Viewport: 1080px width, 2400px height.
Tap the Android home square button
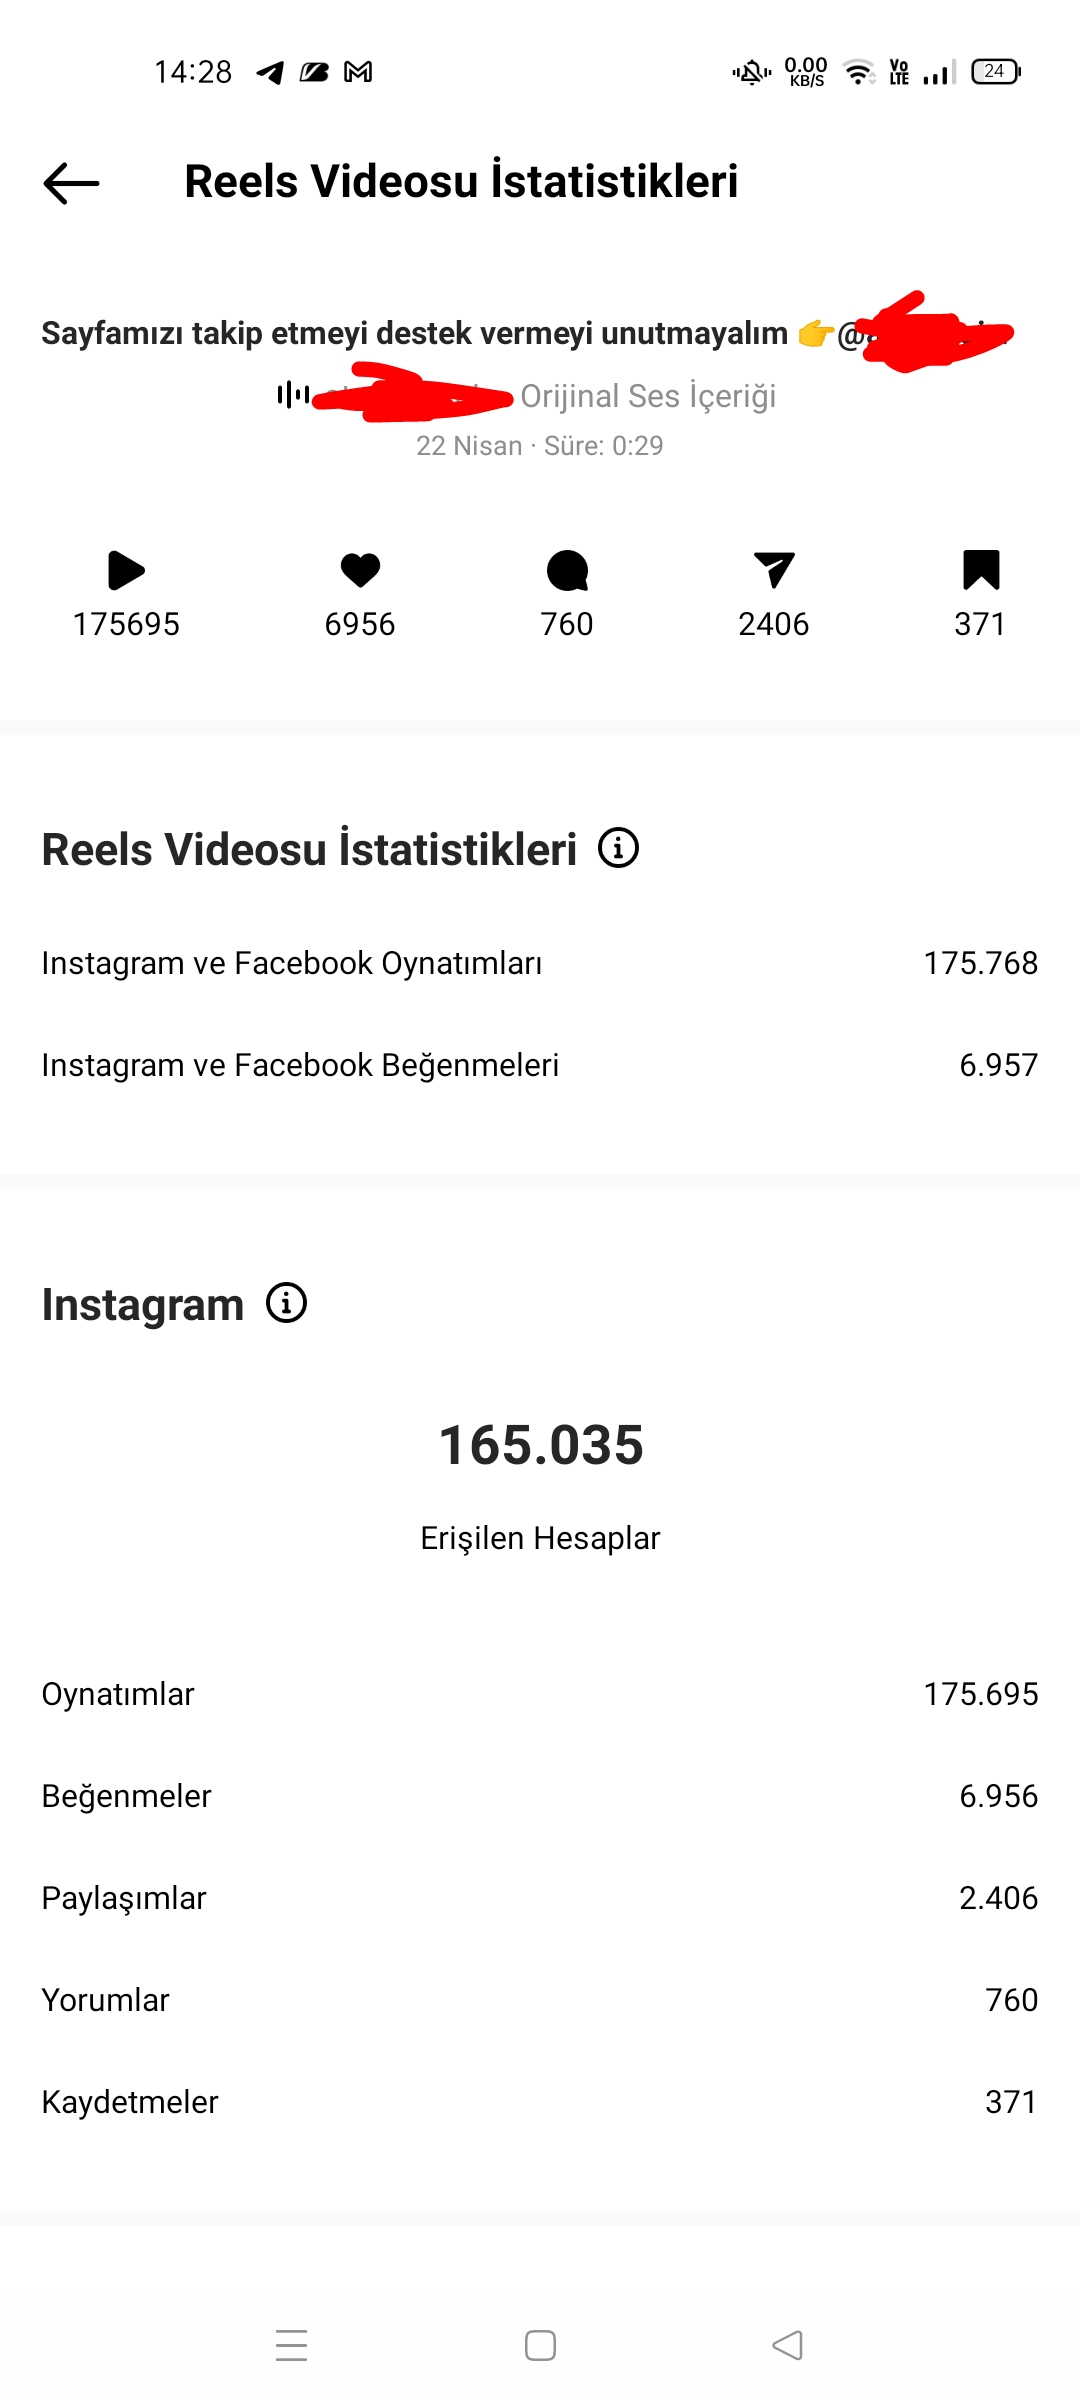[x=540, y=2345]
